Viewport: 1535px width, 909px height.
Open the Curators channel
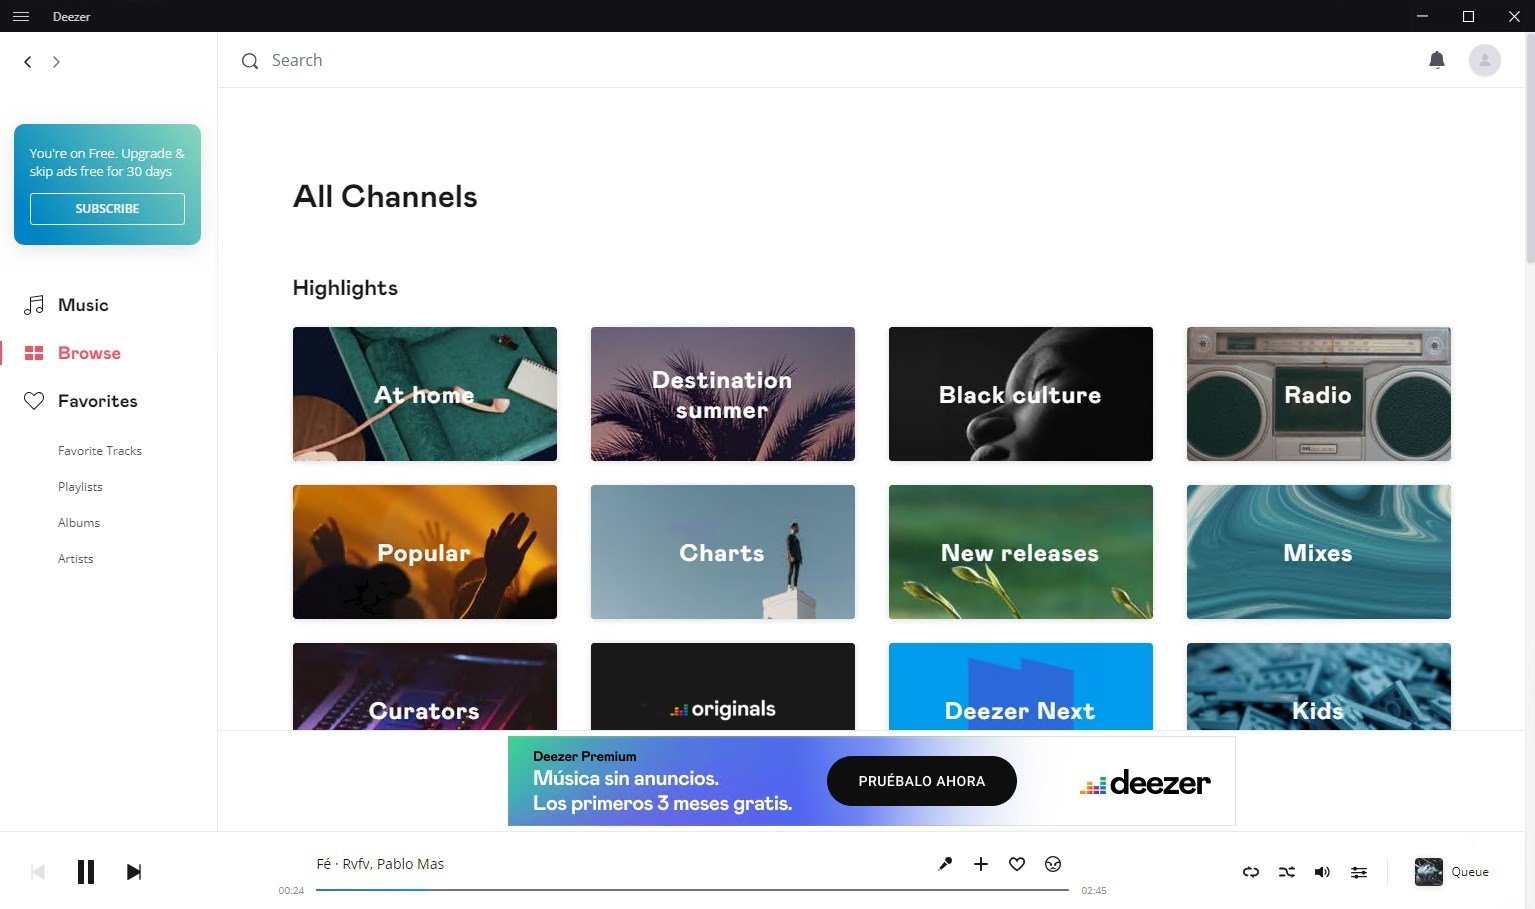tap(425, 687)
